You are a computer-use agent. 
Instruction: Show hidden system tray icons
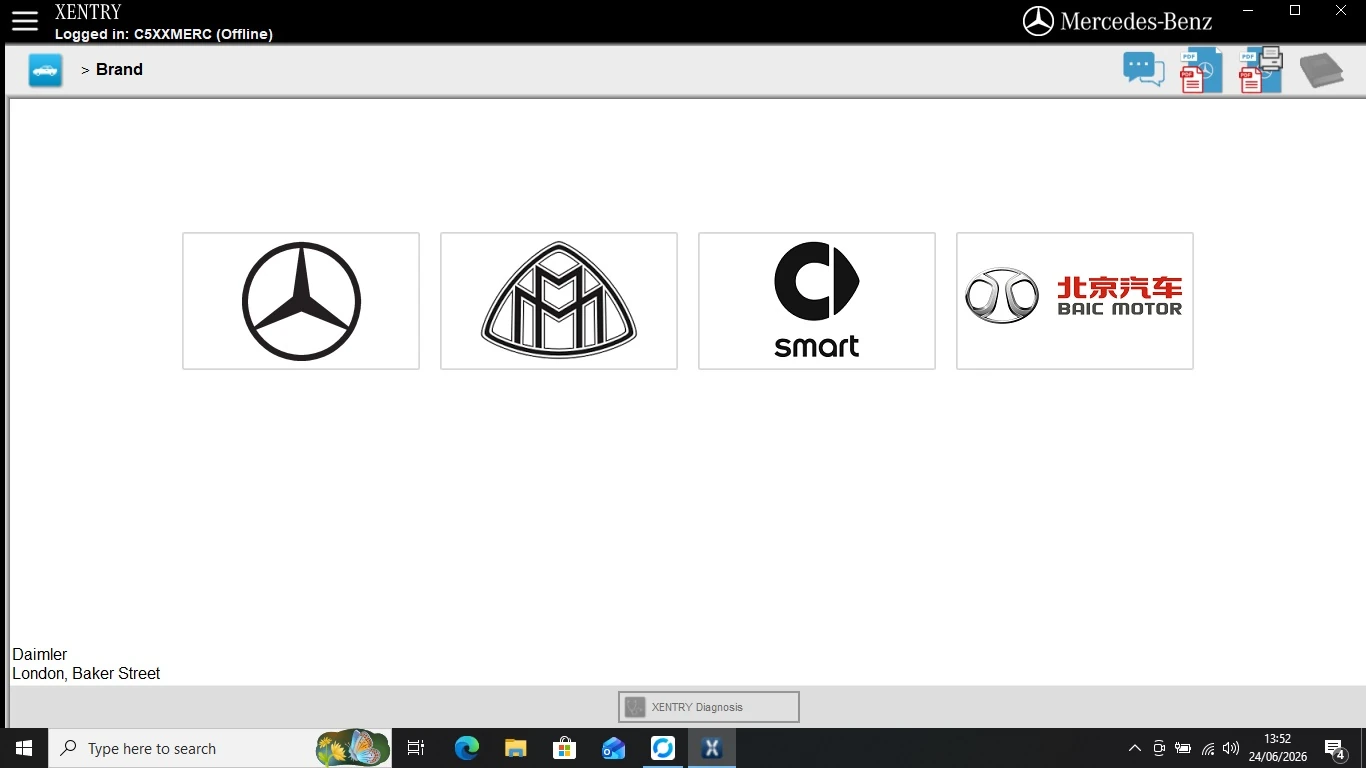pos(1134,748)
